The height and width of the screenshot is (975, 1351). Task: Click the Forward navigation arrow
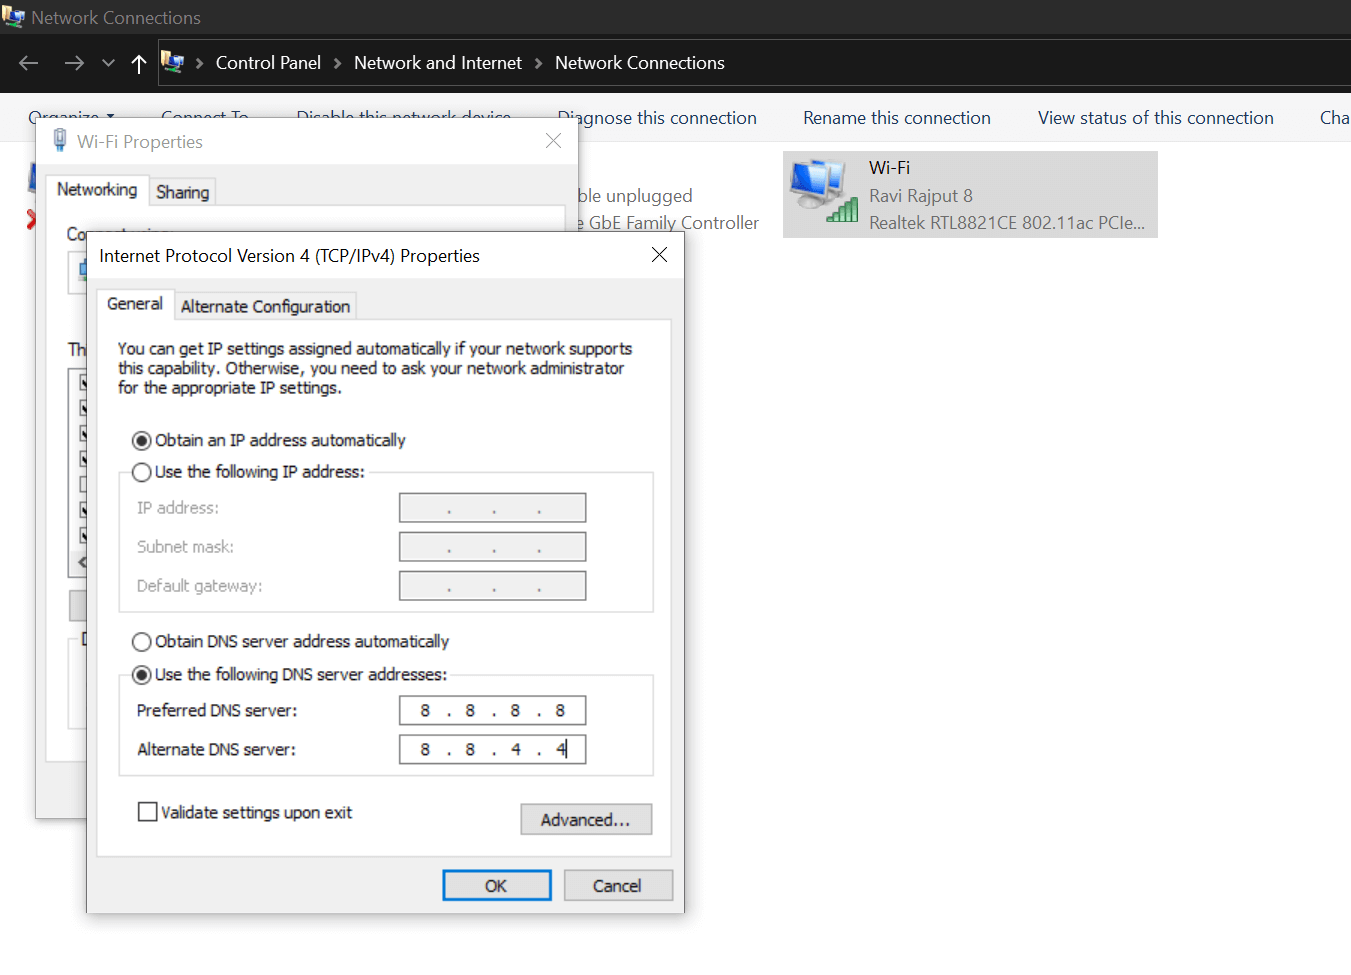[x=74, y=63]
